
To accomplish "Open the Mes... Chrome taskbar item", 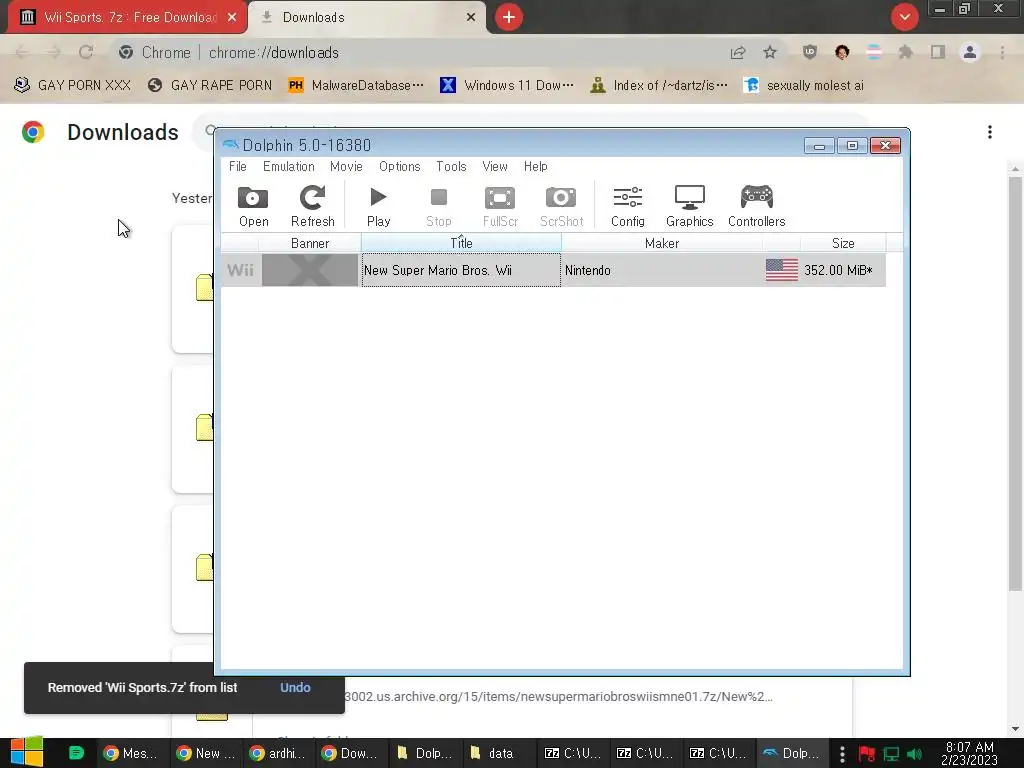I will click(x=131, y=753).
